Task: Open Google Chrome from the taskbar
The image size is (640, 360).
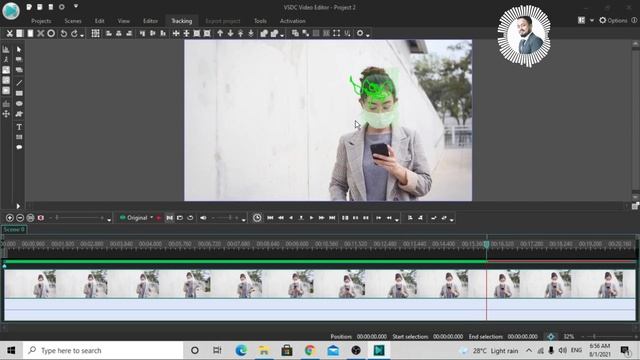Action: 310,350
